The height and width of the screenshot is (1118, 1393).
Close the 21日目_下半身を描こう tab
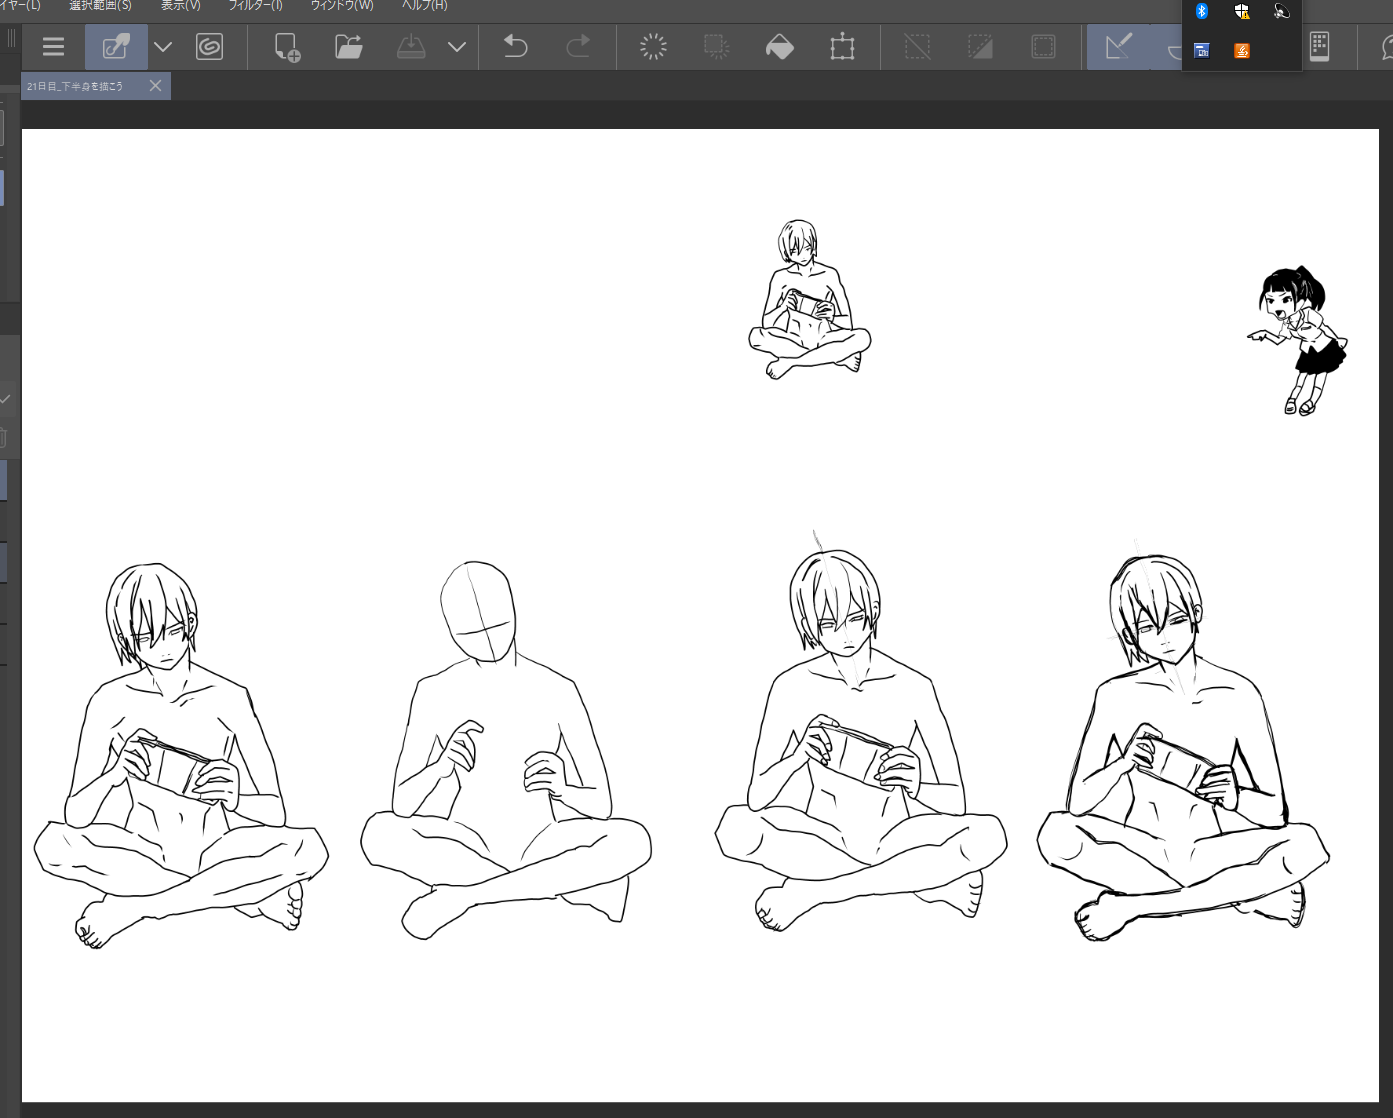155,86
